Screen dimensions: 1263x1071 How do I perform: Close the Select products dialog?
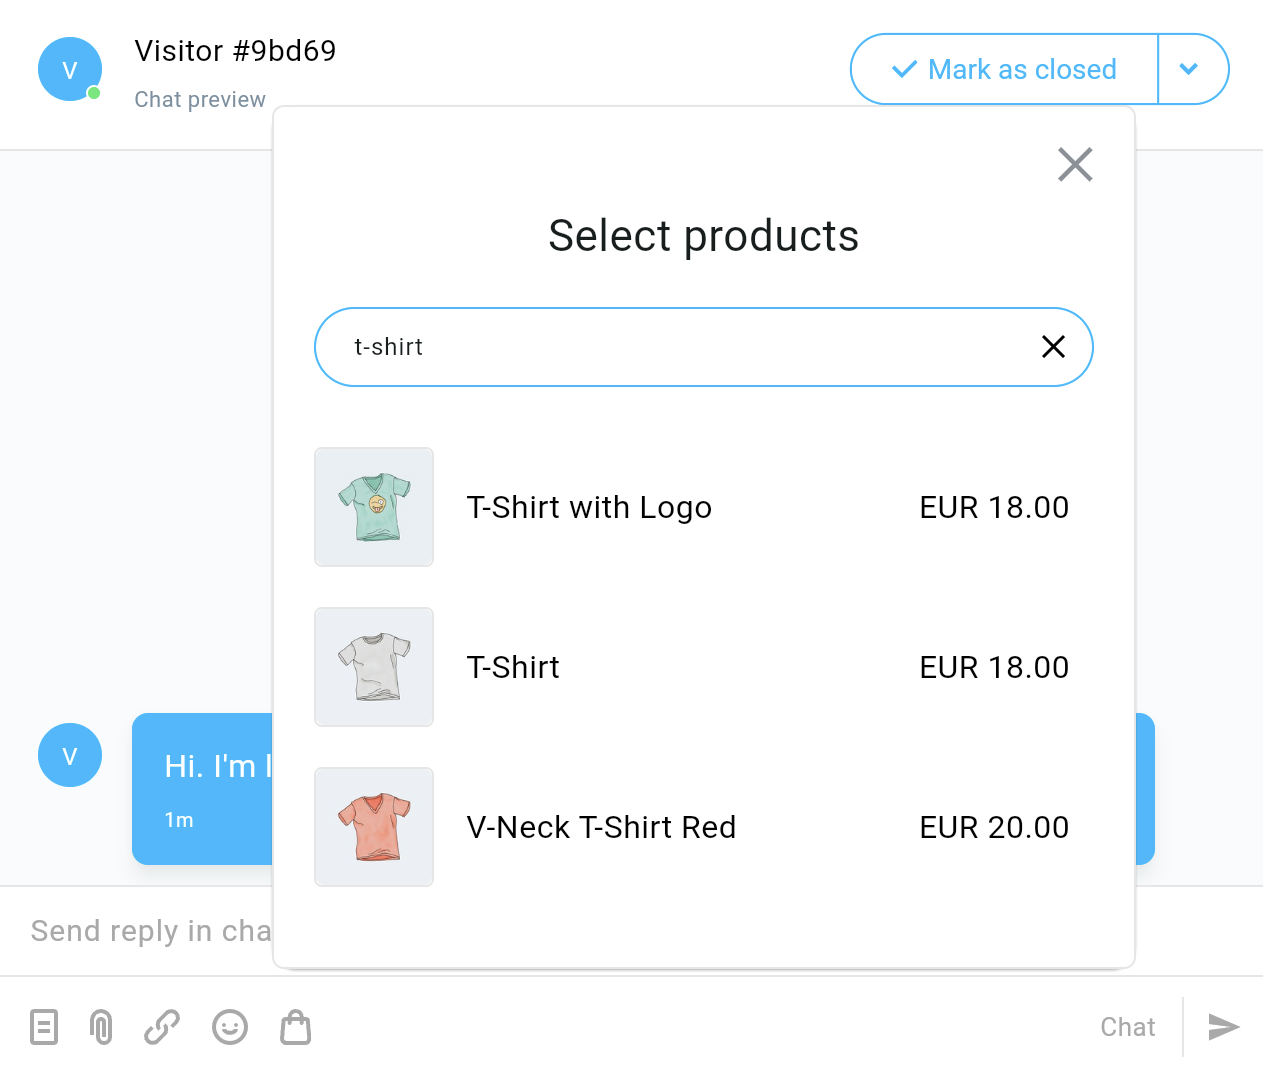coord(1075,165)
